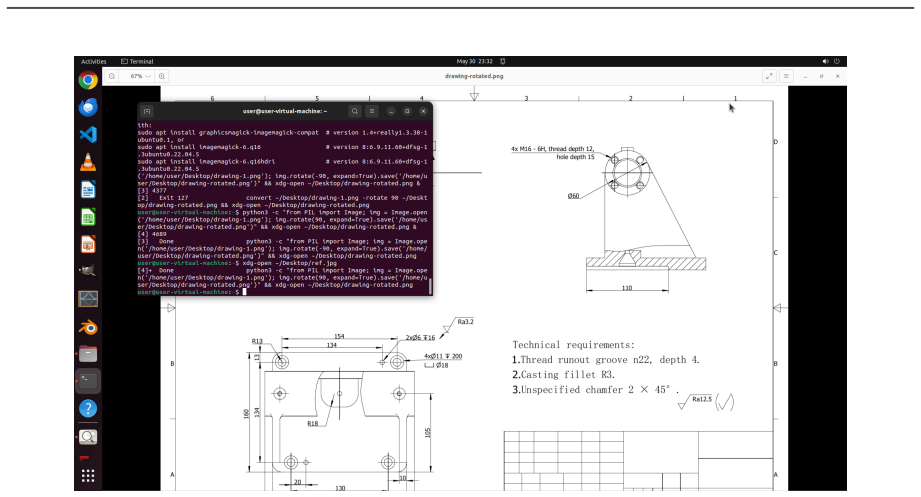Open LibreOffice Impress from the dock
The width and height of the screenshot is (921, 497).
pos(88,244)
